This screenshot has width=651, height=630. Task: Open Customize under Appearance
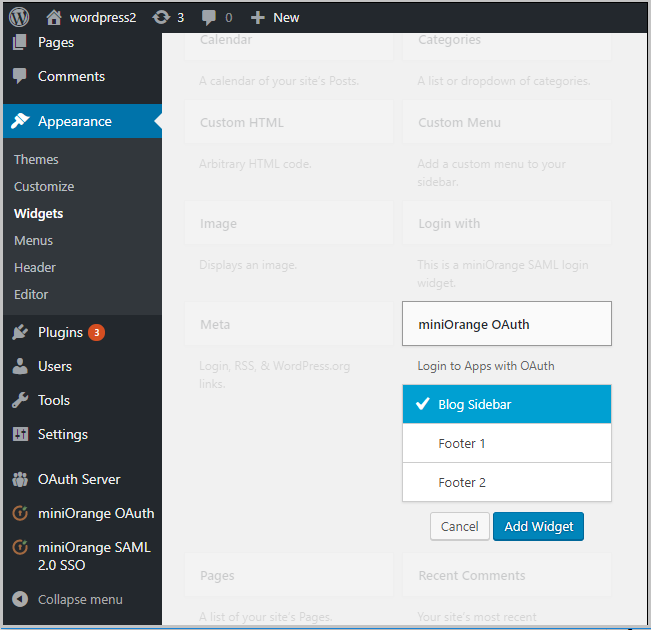point(44,186)
